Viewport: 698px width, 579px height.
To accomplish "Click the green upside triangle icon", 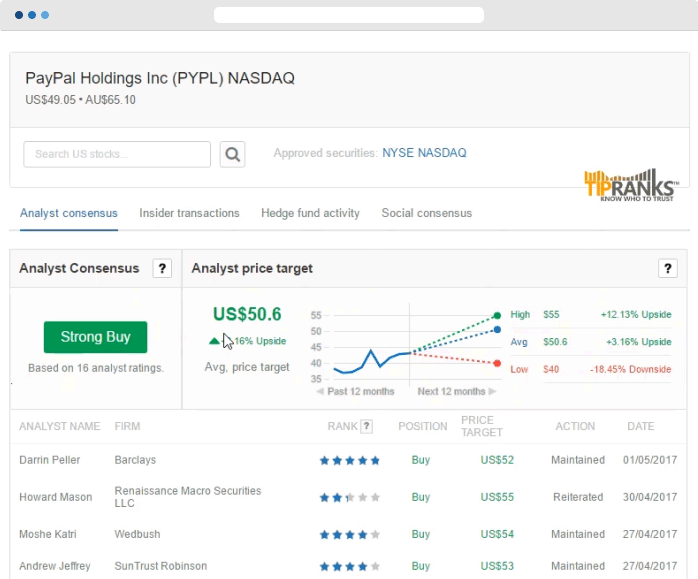I will pyautogui.click(x=214, y=341).
